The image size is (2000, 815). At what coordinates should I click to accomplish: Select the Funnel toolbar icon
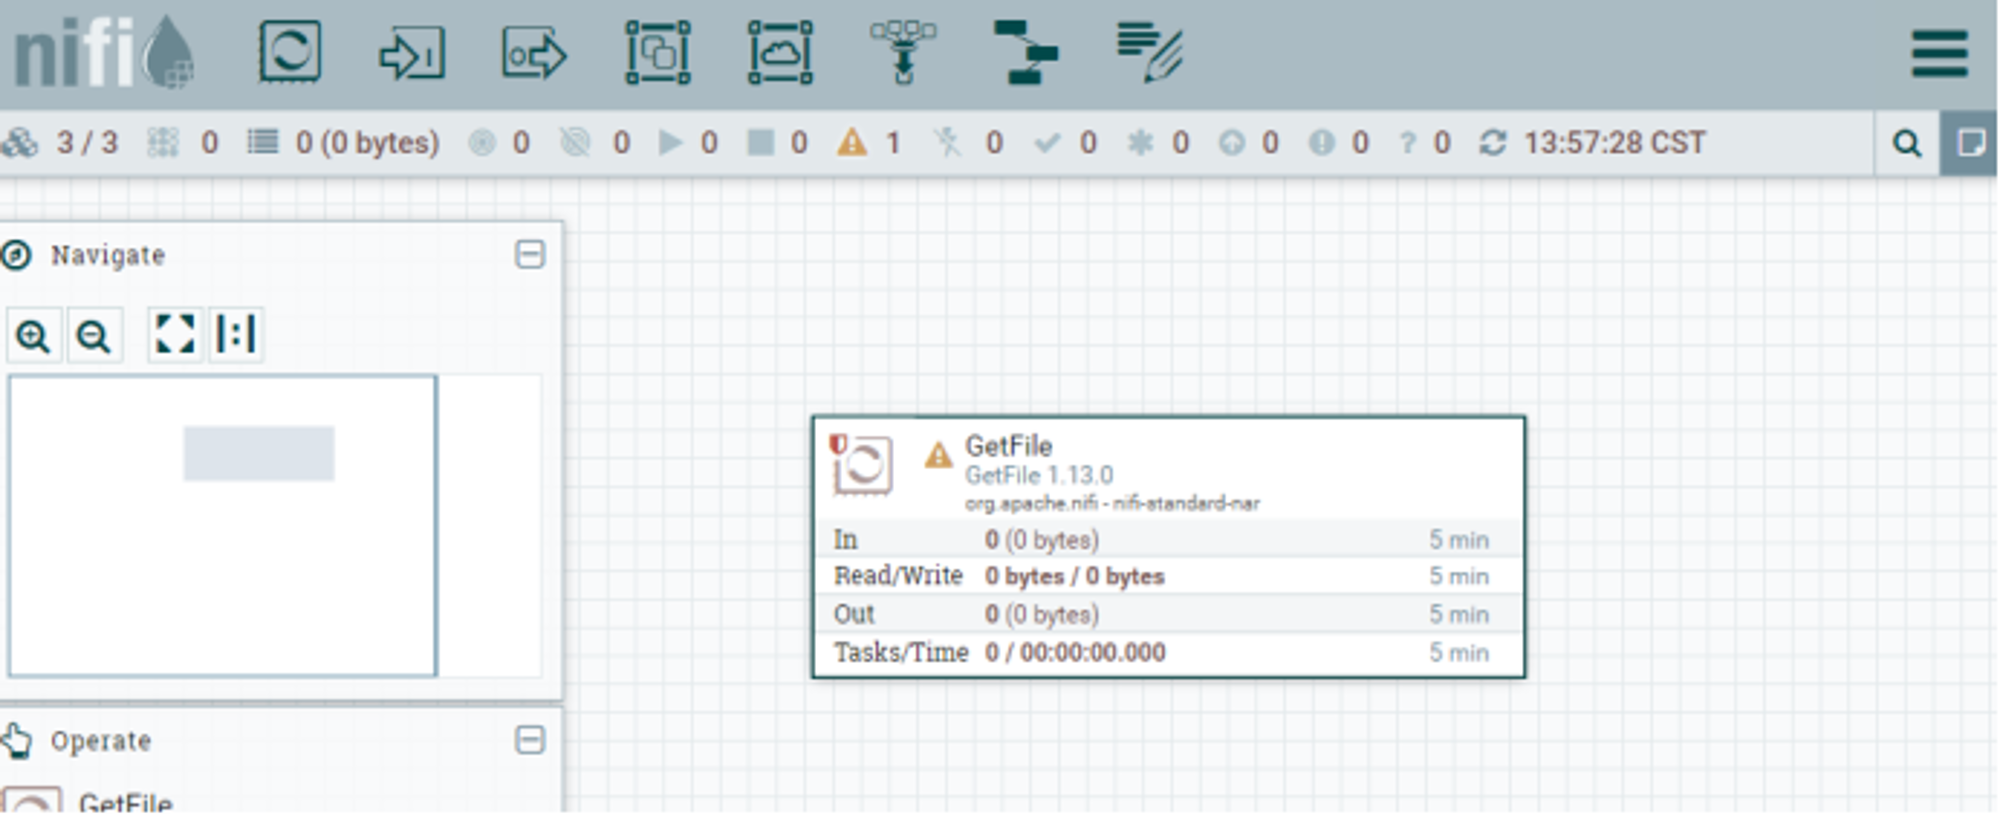903,52
